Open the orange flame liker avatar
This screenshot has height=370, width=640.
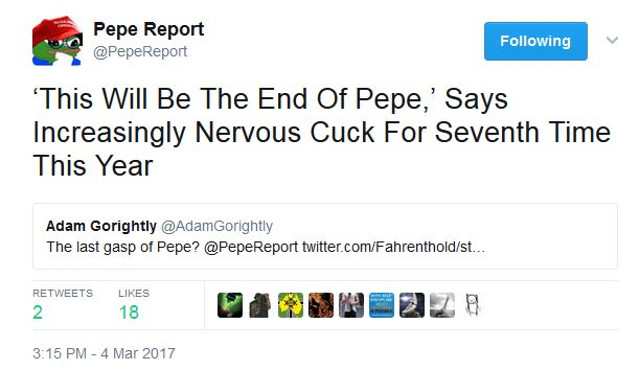click(x=321, y=305)
